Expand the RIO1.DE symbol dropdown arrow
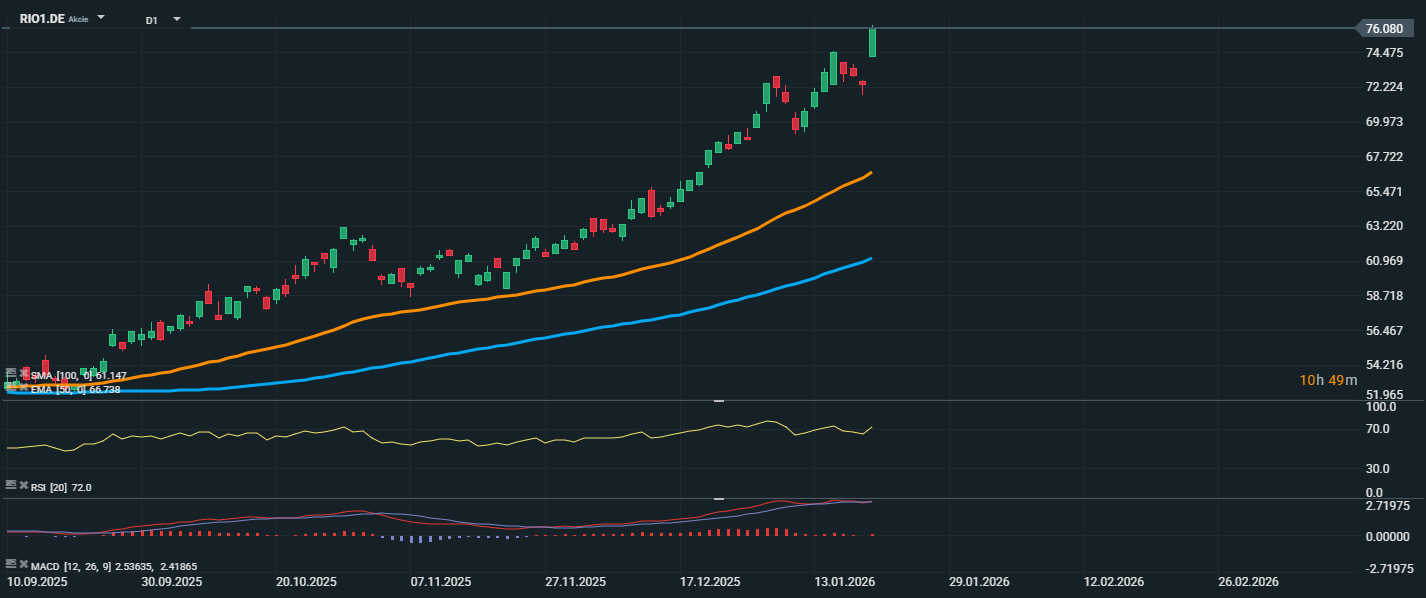The height and width of the screenshot is (598, 1426). (x=101, y=19)
